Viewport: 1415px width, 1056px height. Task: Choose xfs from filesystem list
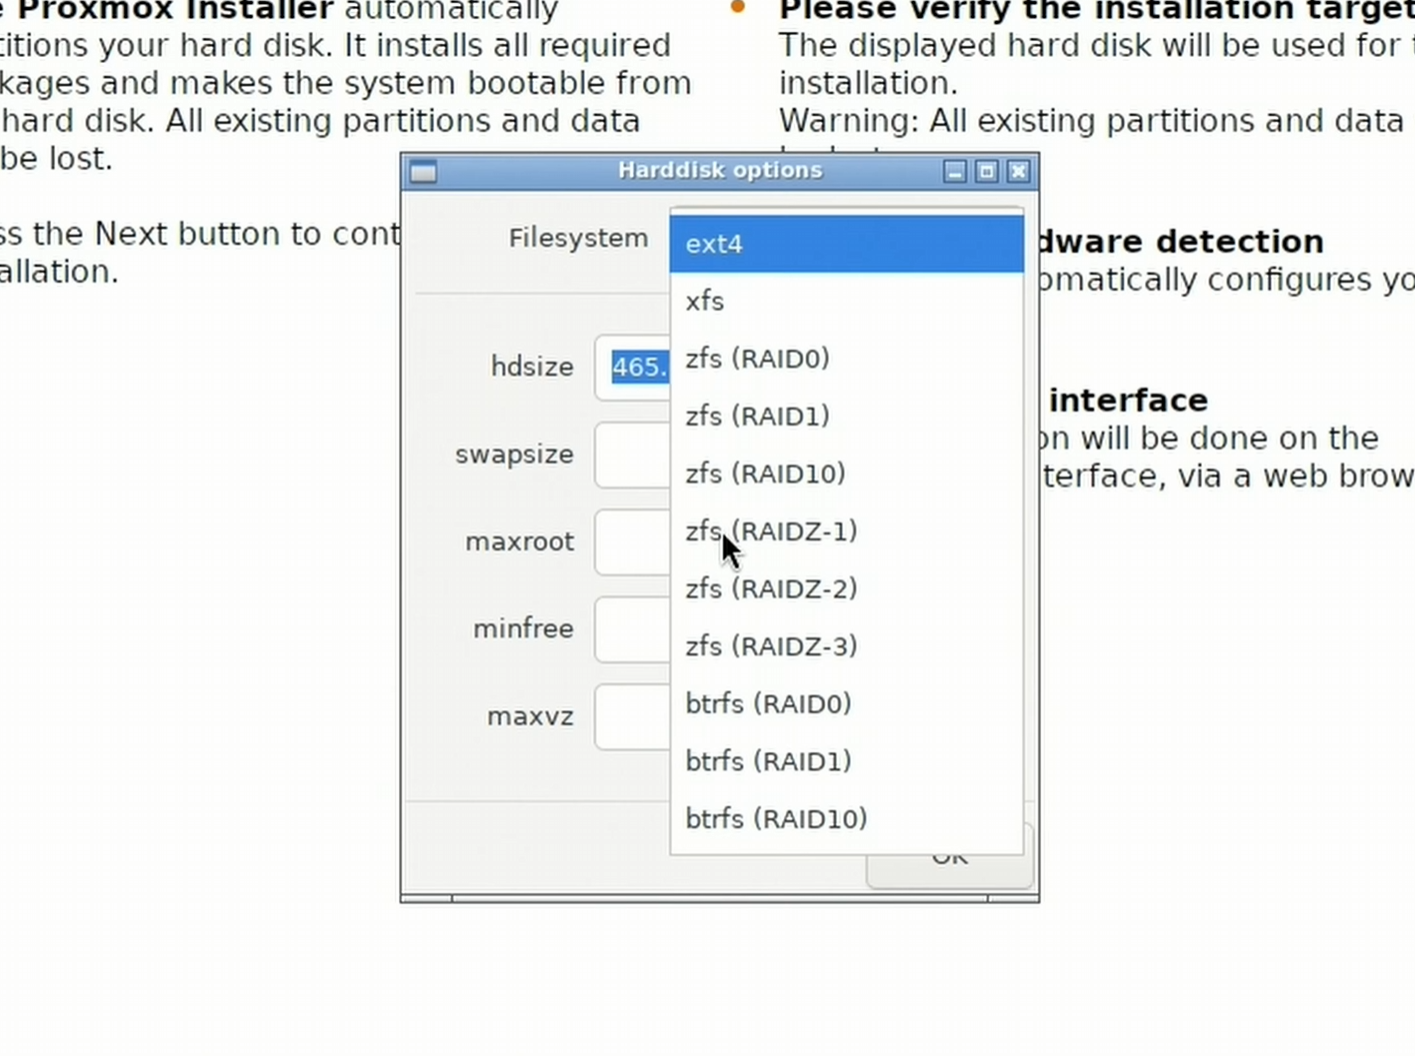(x=846, y=301)
